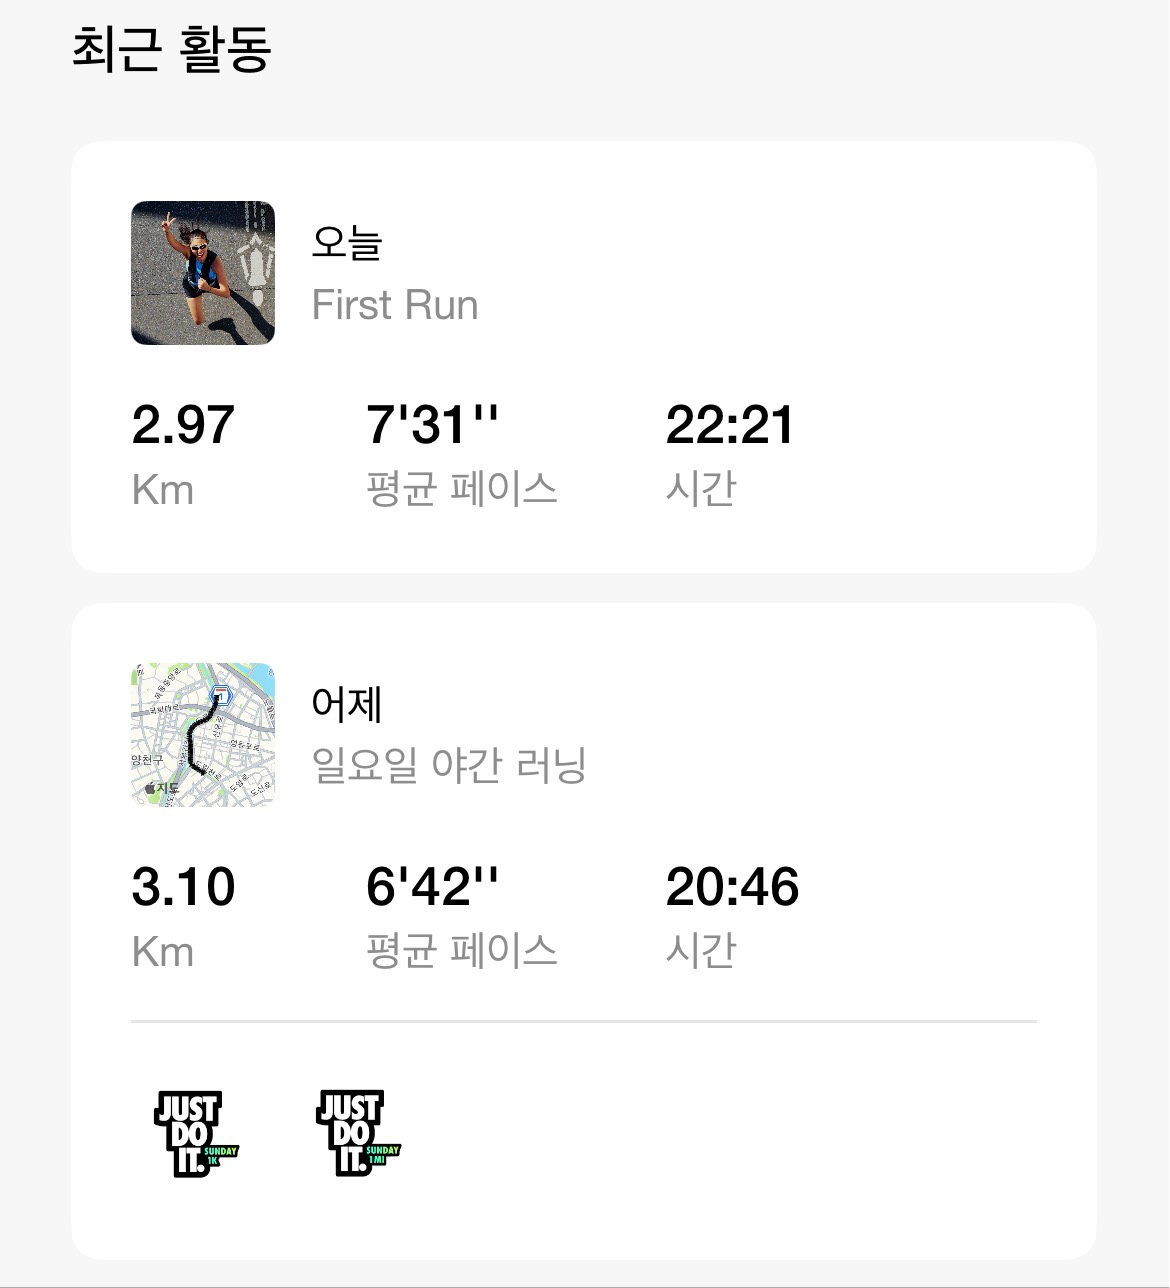1170x1288 pixels.
Task: Open the First Run photo thumbnail
Action: coord(203,273)
